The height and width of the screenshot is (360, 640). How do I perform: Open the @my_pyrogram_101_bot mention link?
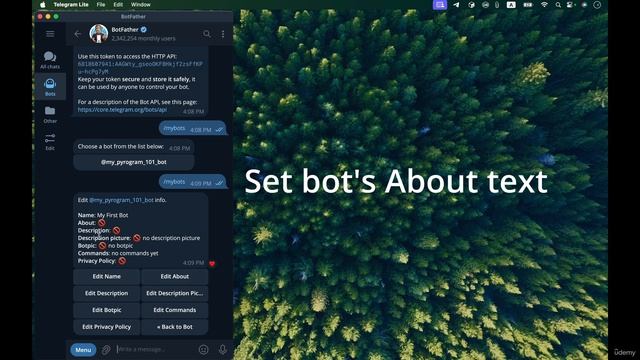coord(121,200)
